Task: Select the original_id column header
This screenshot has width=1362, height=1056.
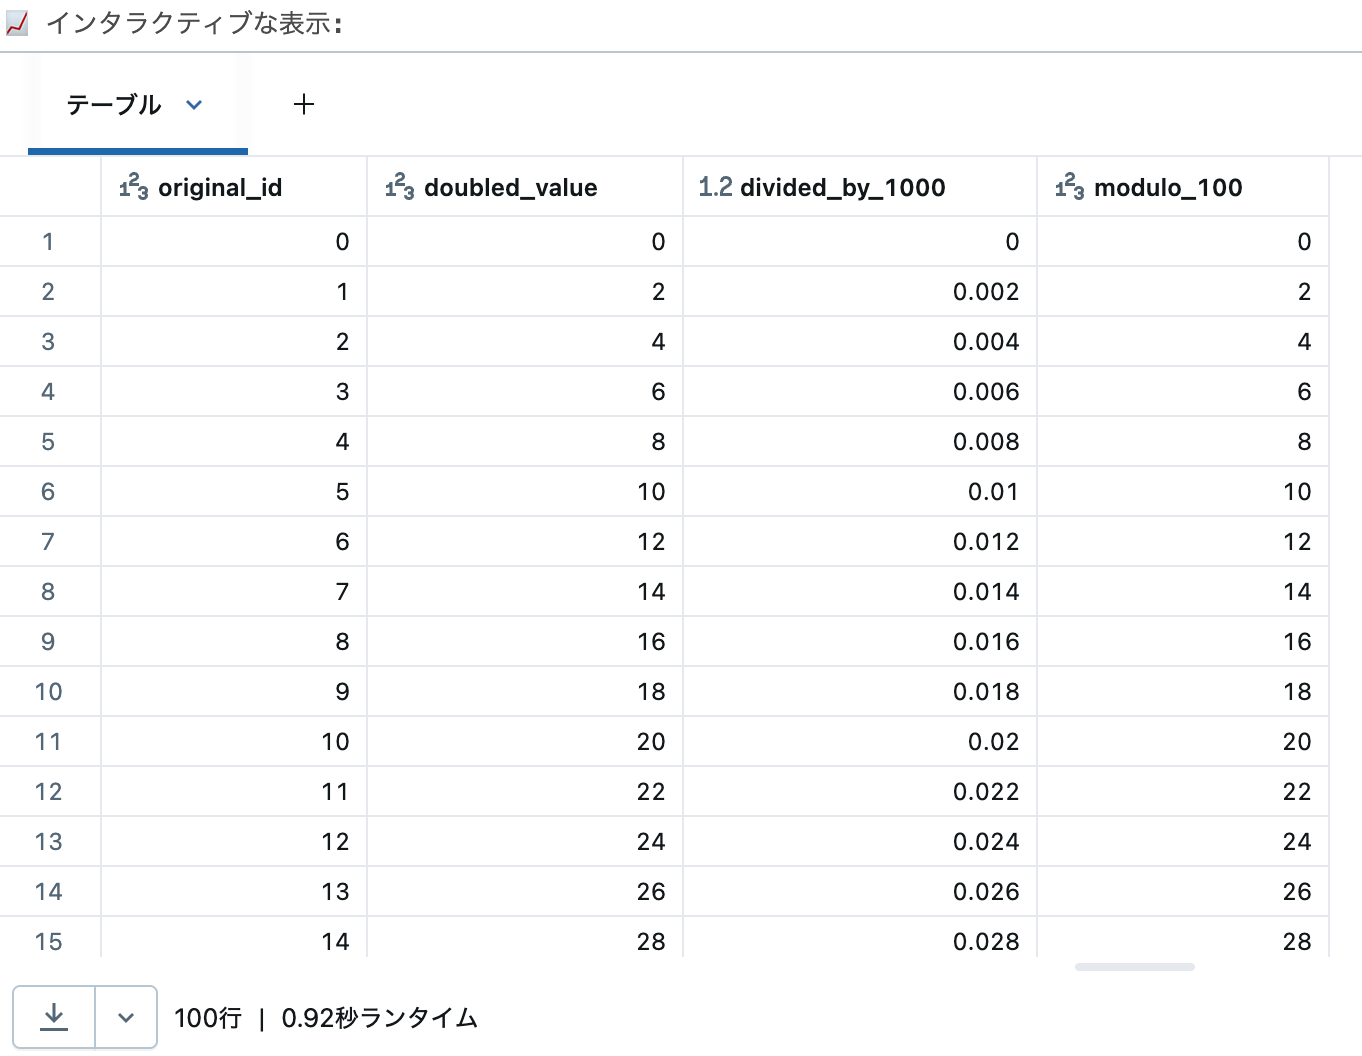Action: pyautogui.click(x=235, y=187)
